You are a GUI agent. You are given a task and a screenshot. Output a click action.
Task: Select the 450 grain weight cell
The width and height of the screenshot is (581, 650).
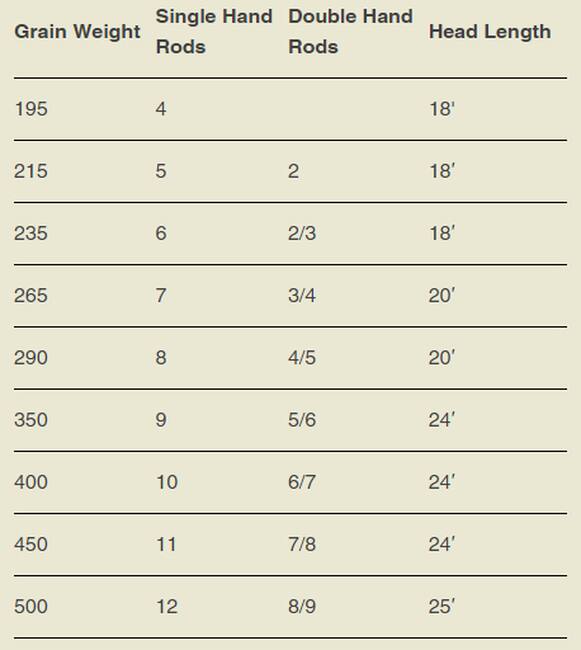[31, 544]
